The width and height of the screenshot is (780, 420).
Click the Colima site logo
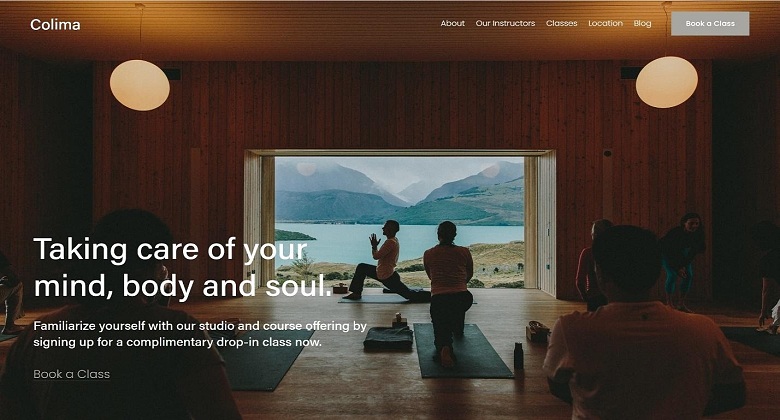point(55,24)
